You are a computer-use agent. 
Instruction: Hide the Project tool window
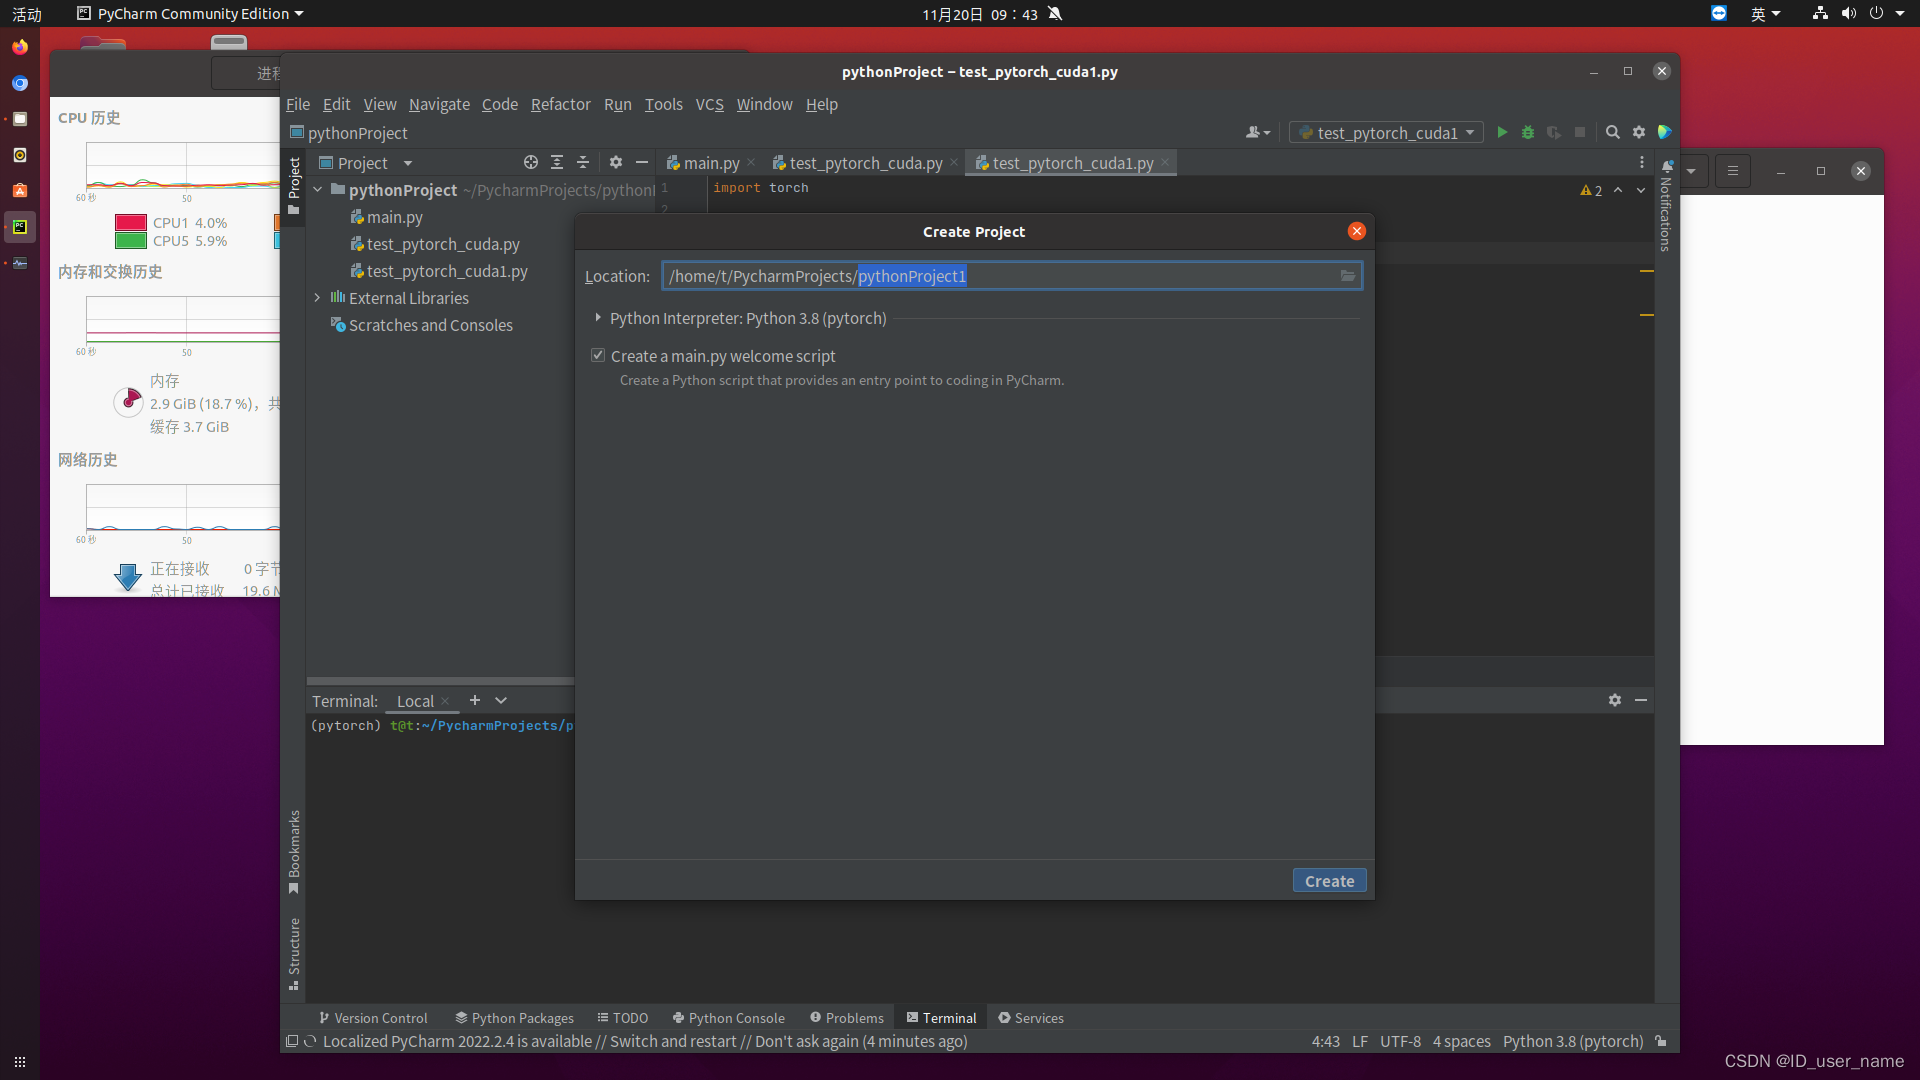tap(642, 162)
